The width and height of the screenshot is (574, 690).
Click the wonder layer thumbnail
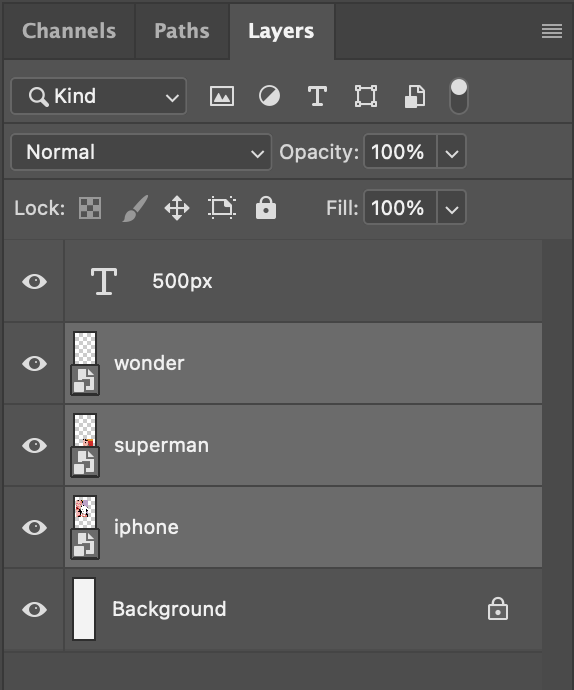coord(85,348)
